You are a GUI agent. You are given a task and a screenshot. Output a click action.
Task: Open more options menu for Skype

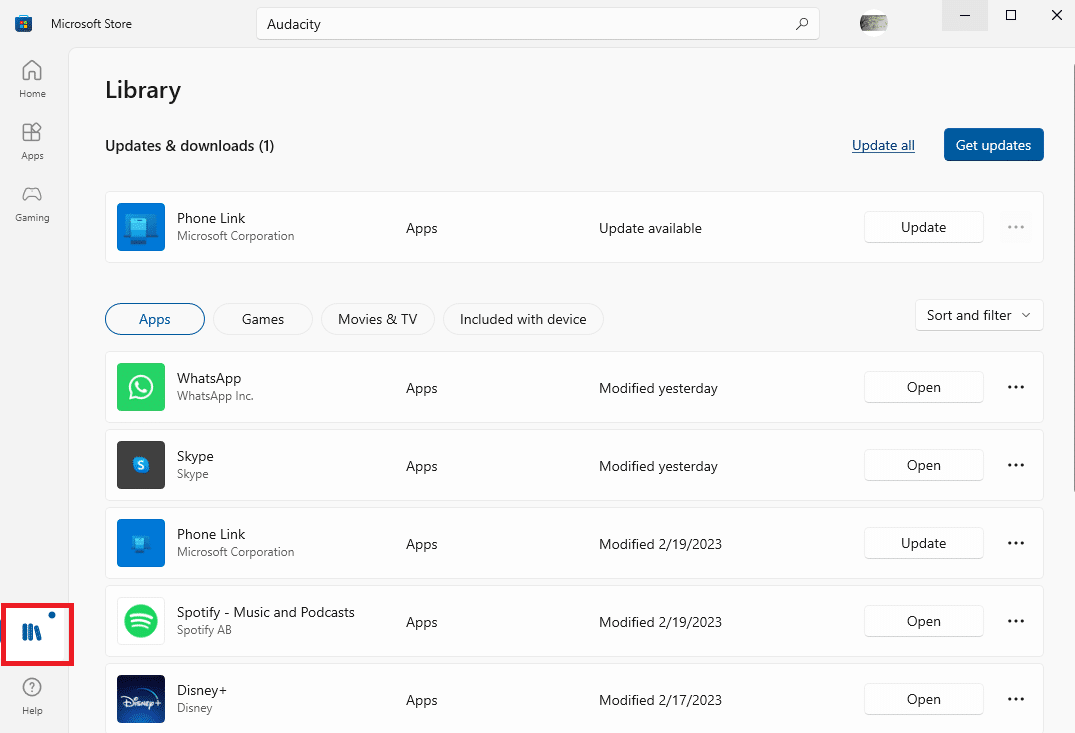[1016, 465]
